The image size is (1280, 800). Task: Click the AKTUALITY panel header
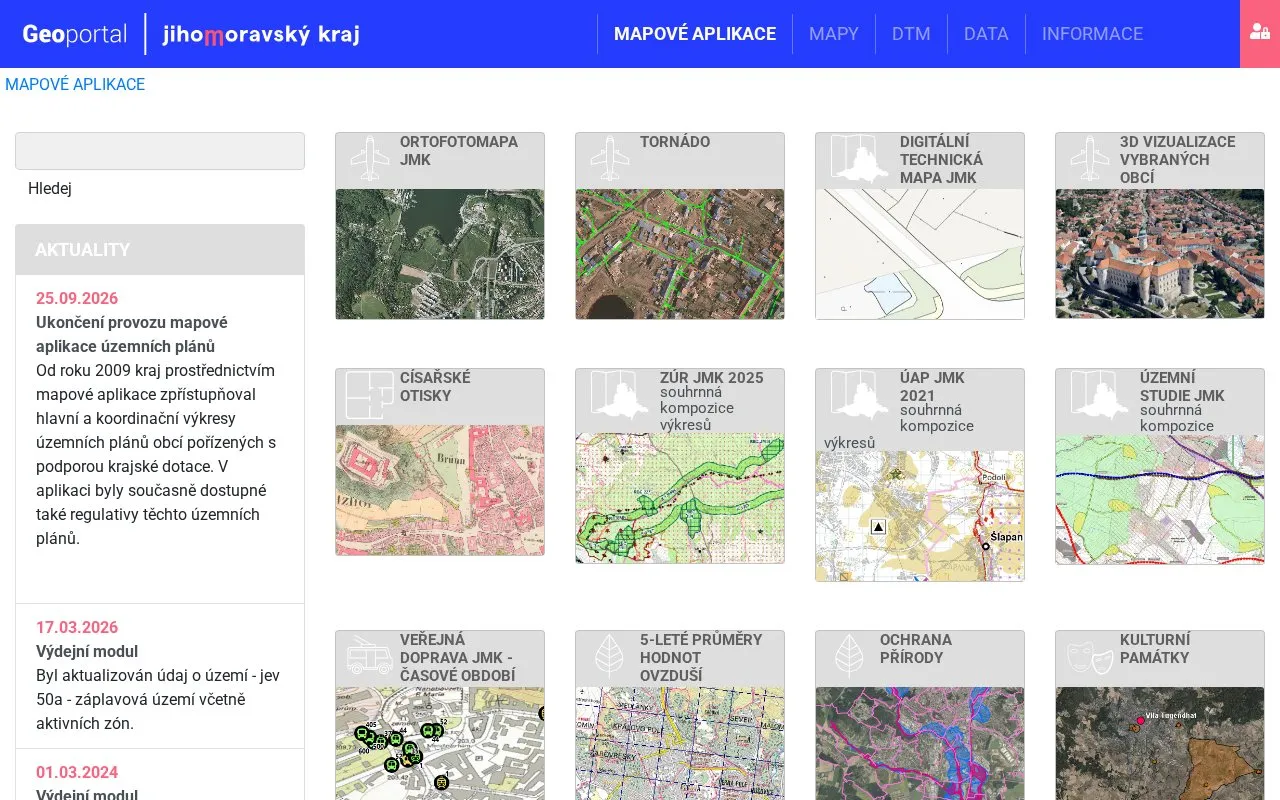(x=160, y=250)
